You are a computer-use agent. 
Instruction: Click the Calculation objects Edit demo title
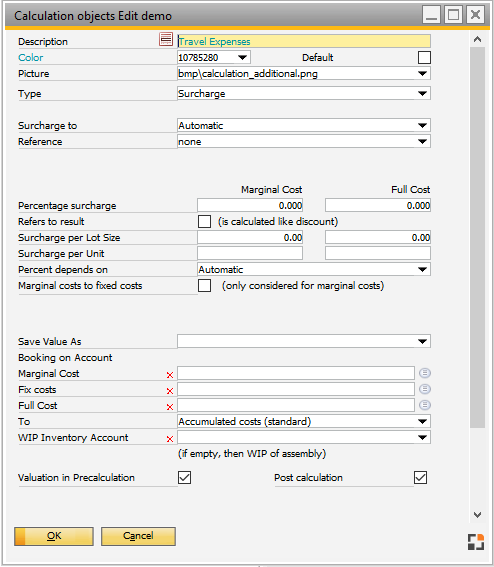pos(93,16)
